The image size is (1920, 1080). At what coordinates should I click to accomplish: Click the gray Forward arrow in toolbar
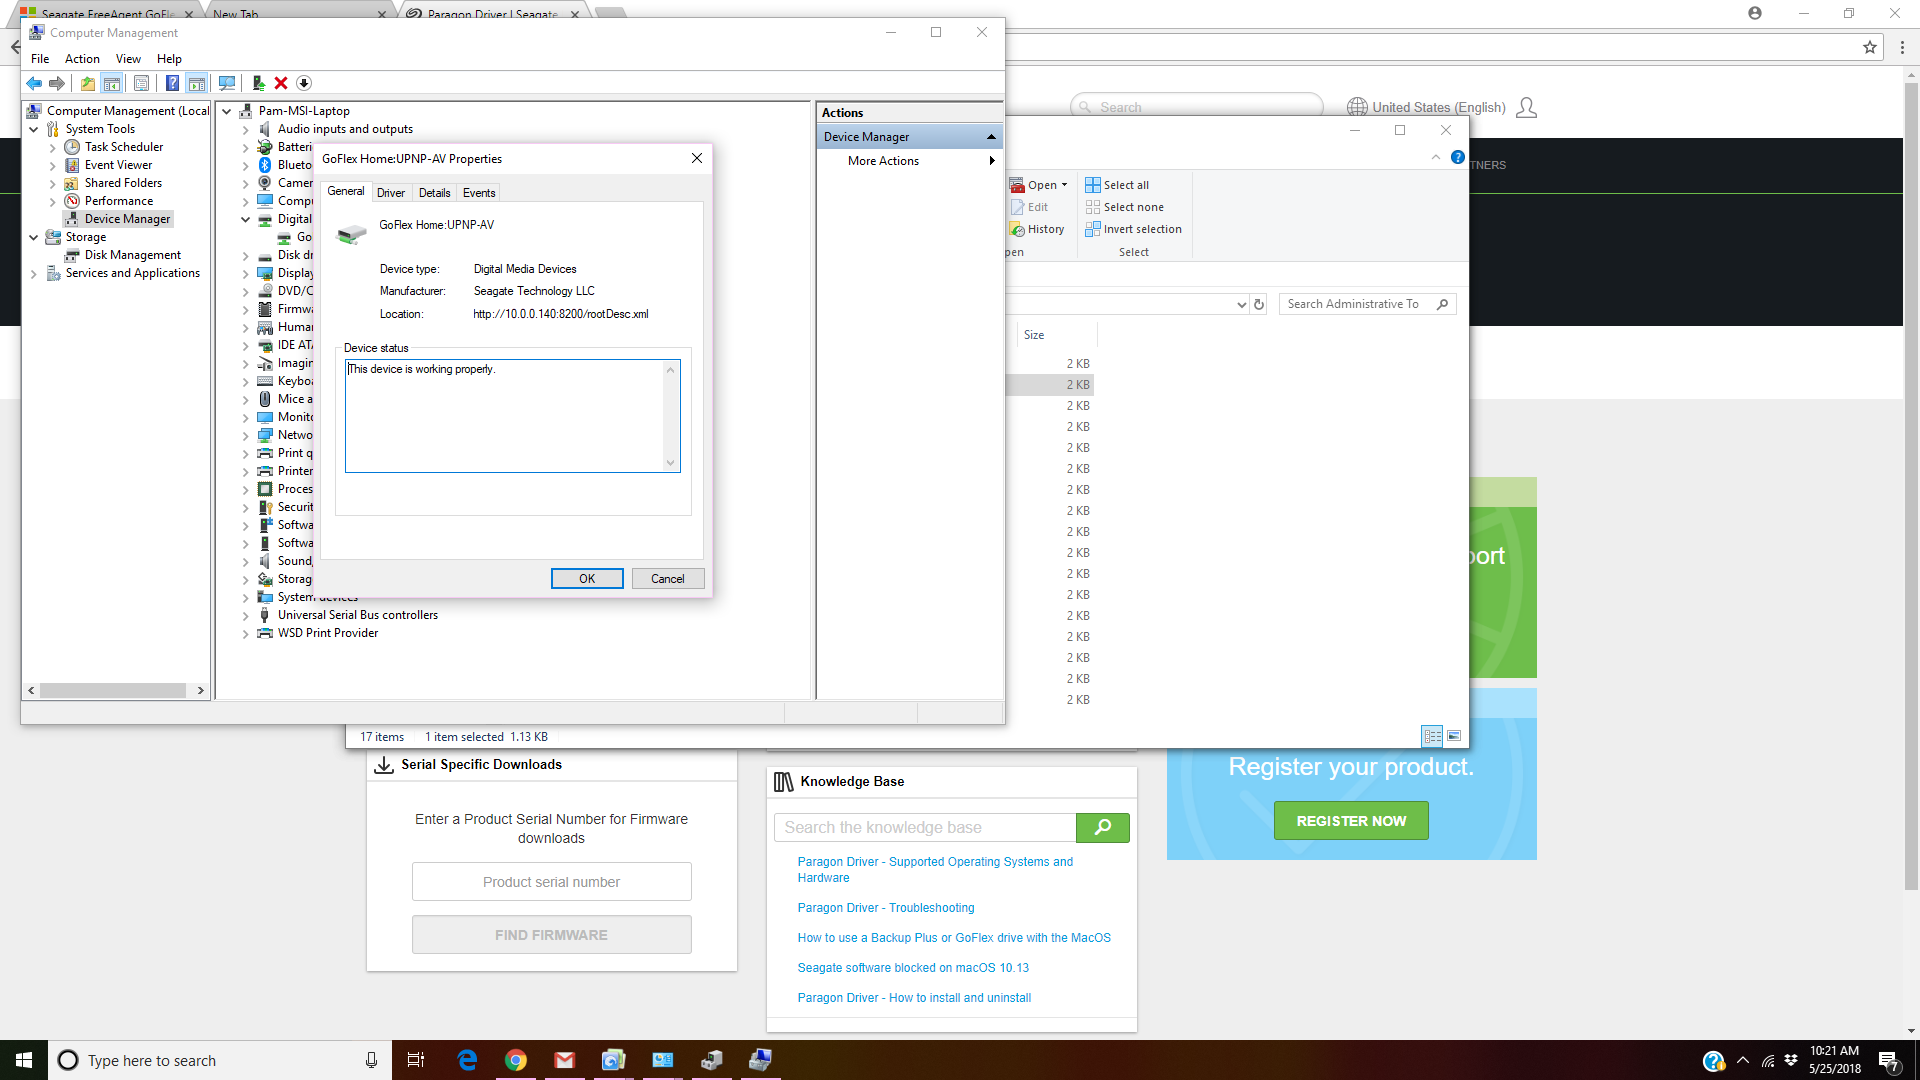[x=57, y=84]
